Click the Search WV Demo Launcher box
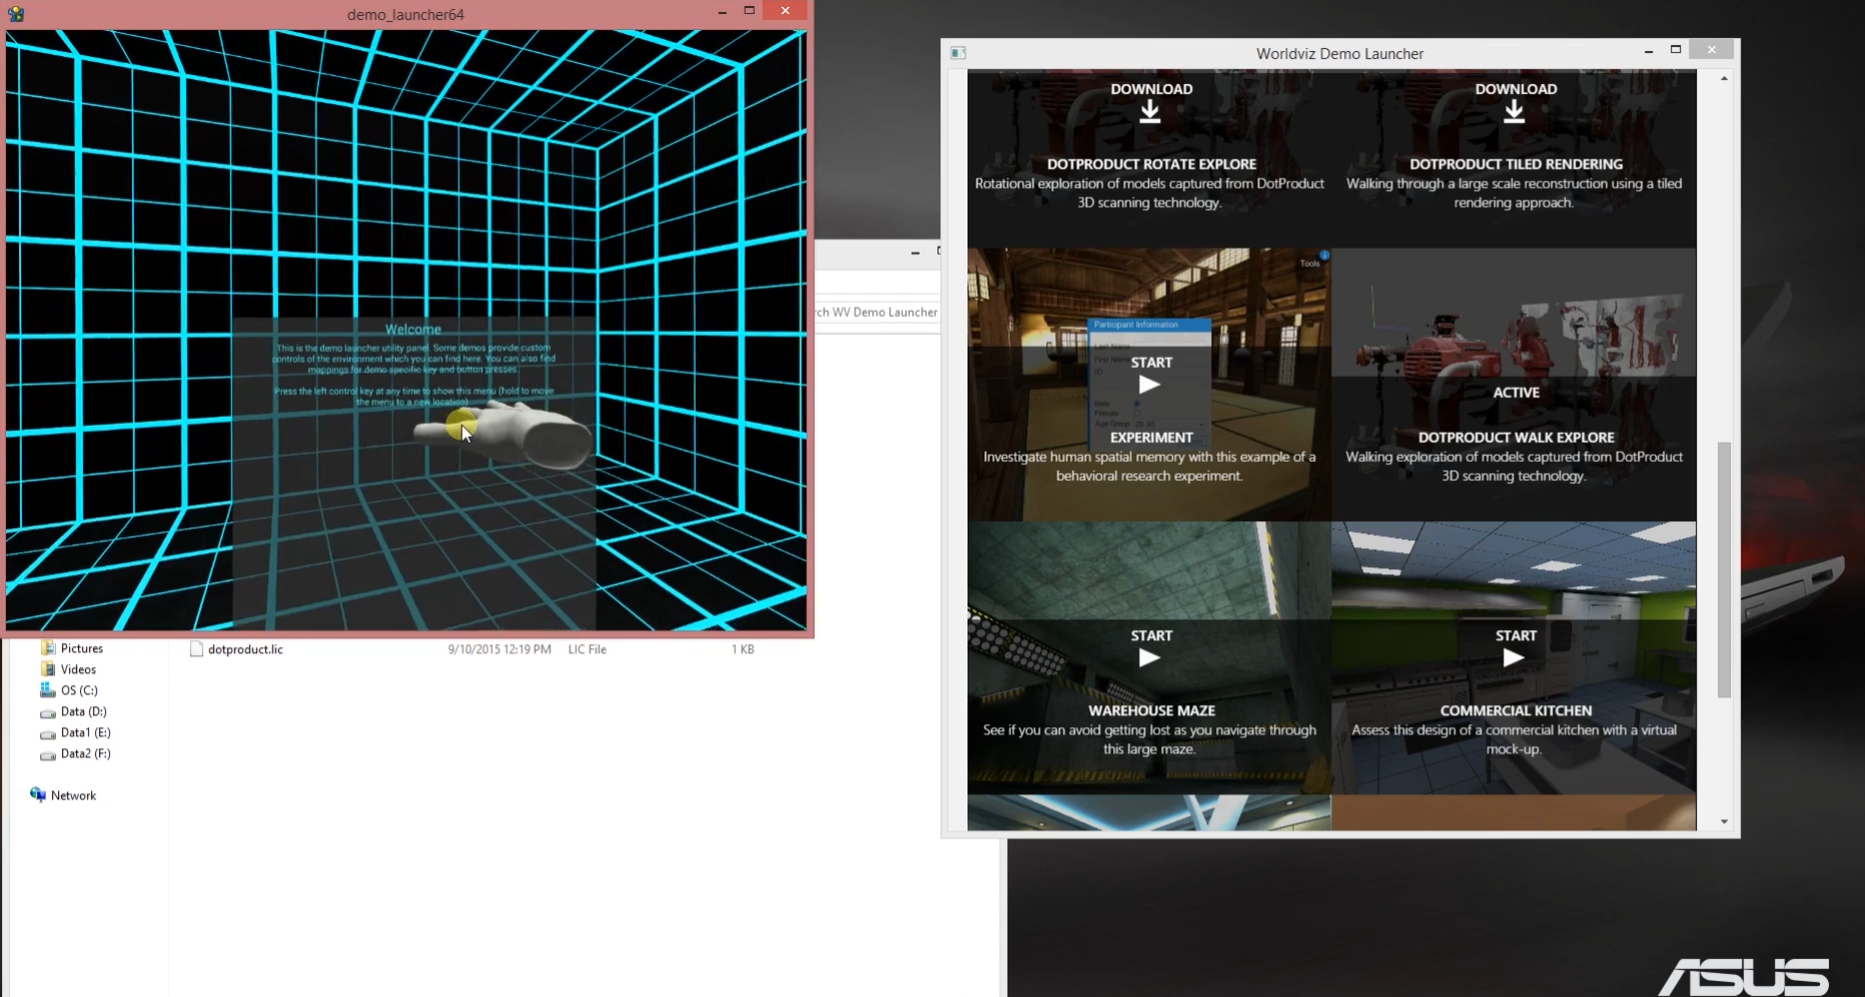The image size is (1865, 997). [877, 312]
